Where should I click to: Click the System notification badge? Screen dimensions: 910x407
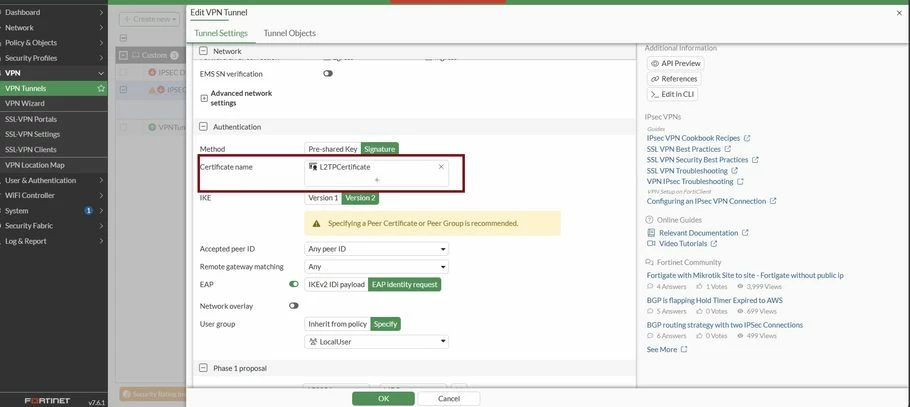tap(88, 211)
